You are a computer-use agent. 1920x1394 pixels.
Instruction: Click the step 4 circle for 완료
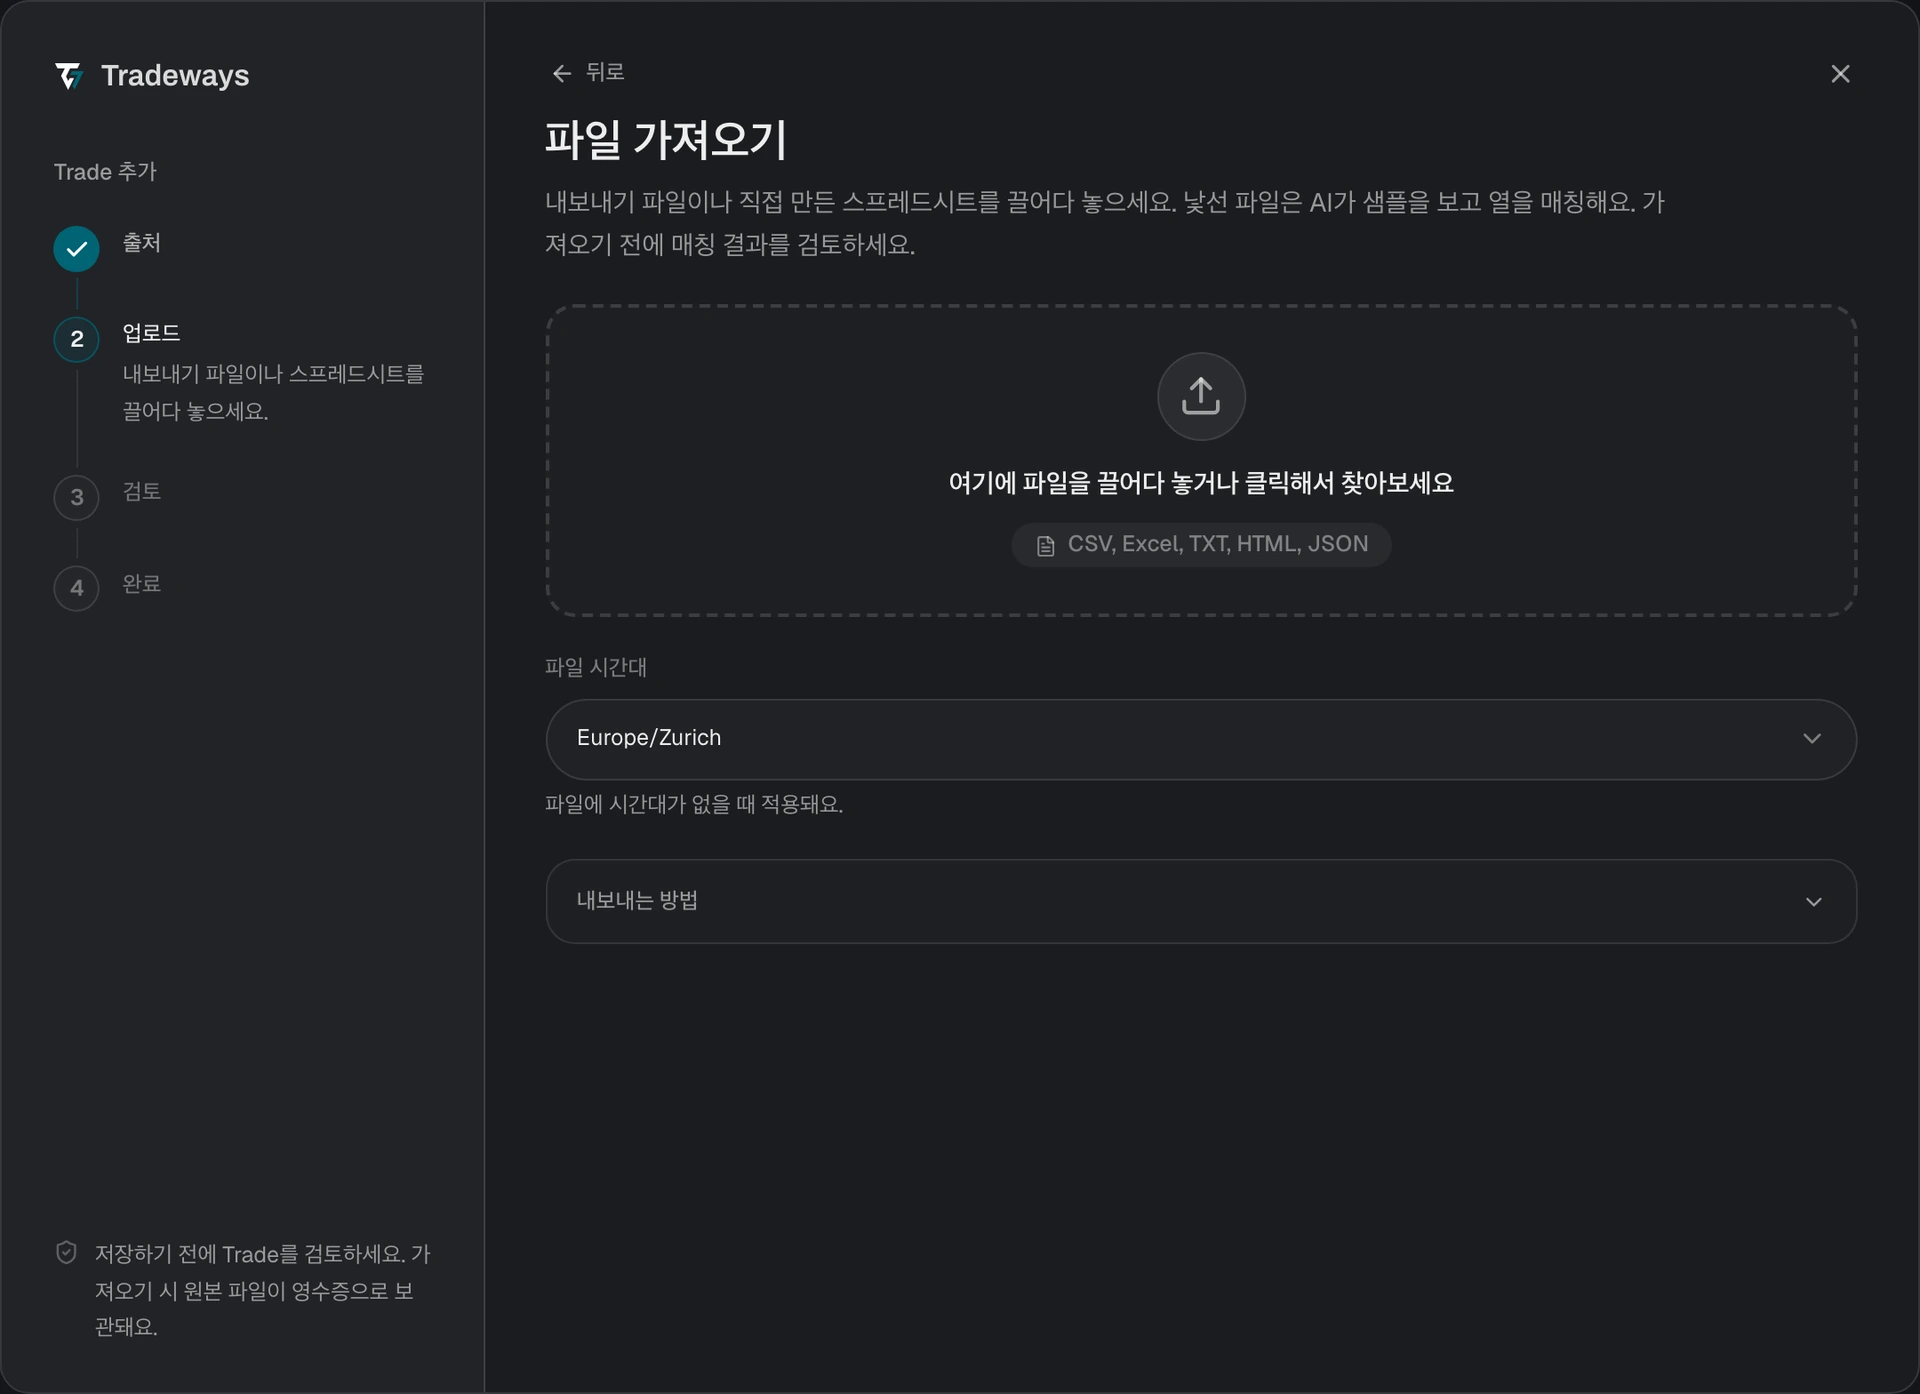coord(76,588)
